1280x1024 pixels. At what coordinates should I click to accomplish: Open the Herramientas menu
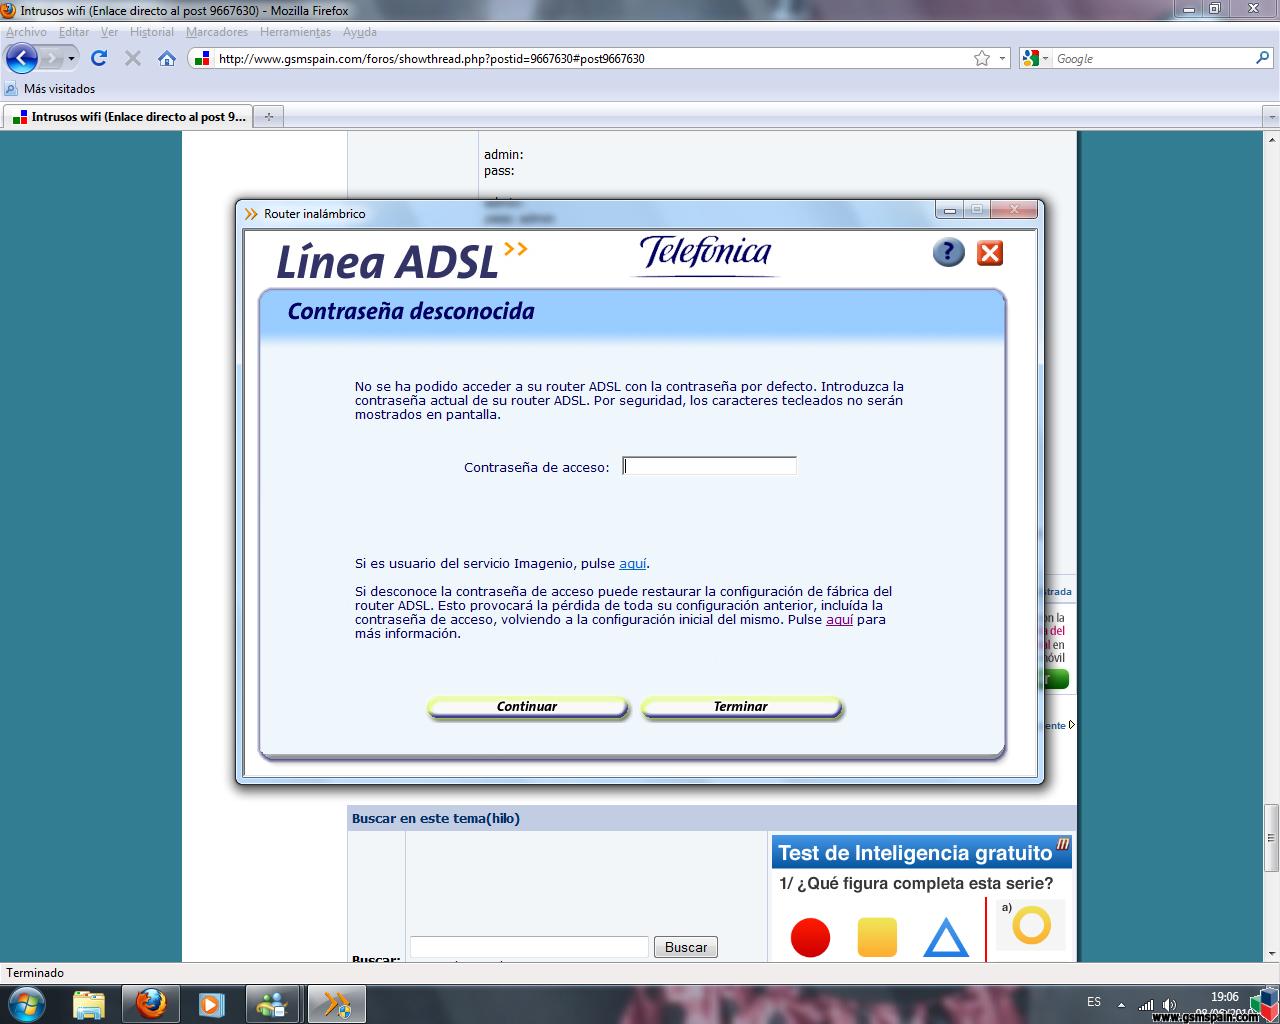click(x=295, y=32)
